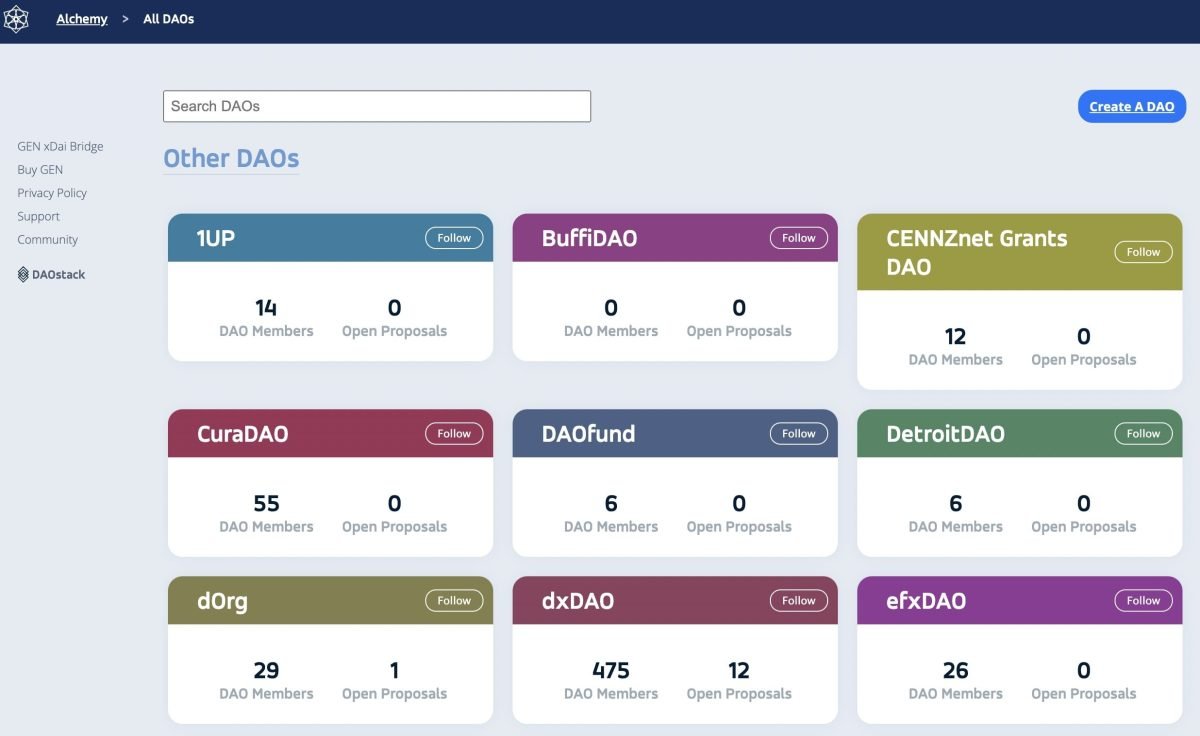This screenshot has height=736, width=1200.
Task: Select All DAOs breadcrumb
Action: 168,19
